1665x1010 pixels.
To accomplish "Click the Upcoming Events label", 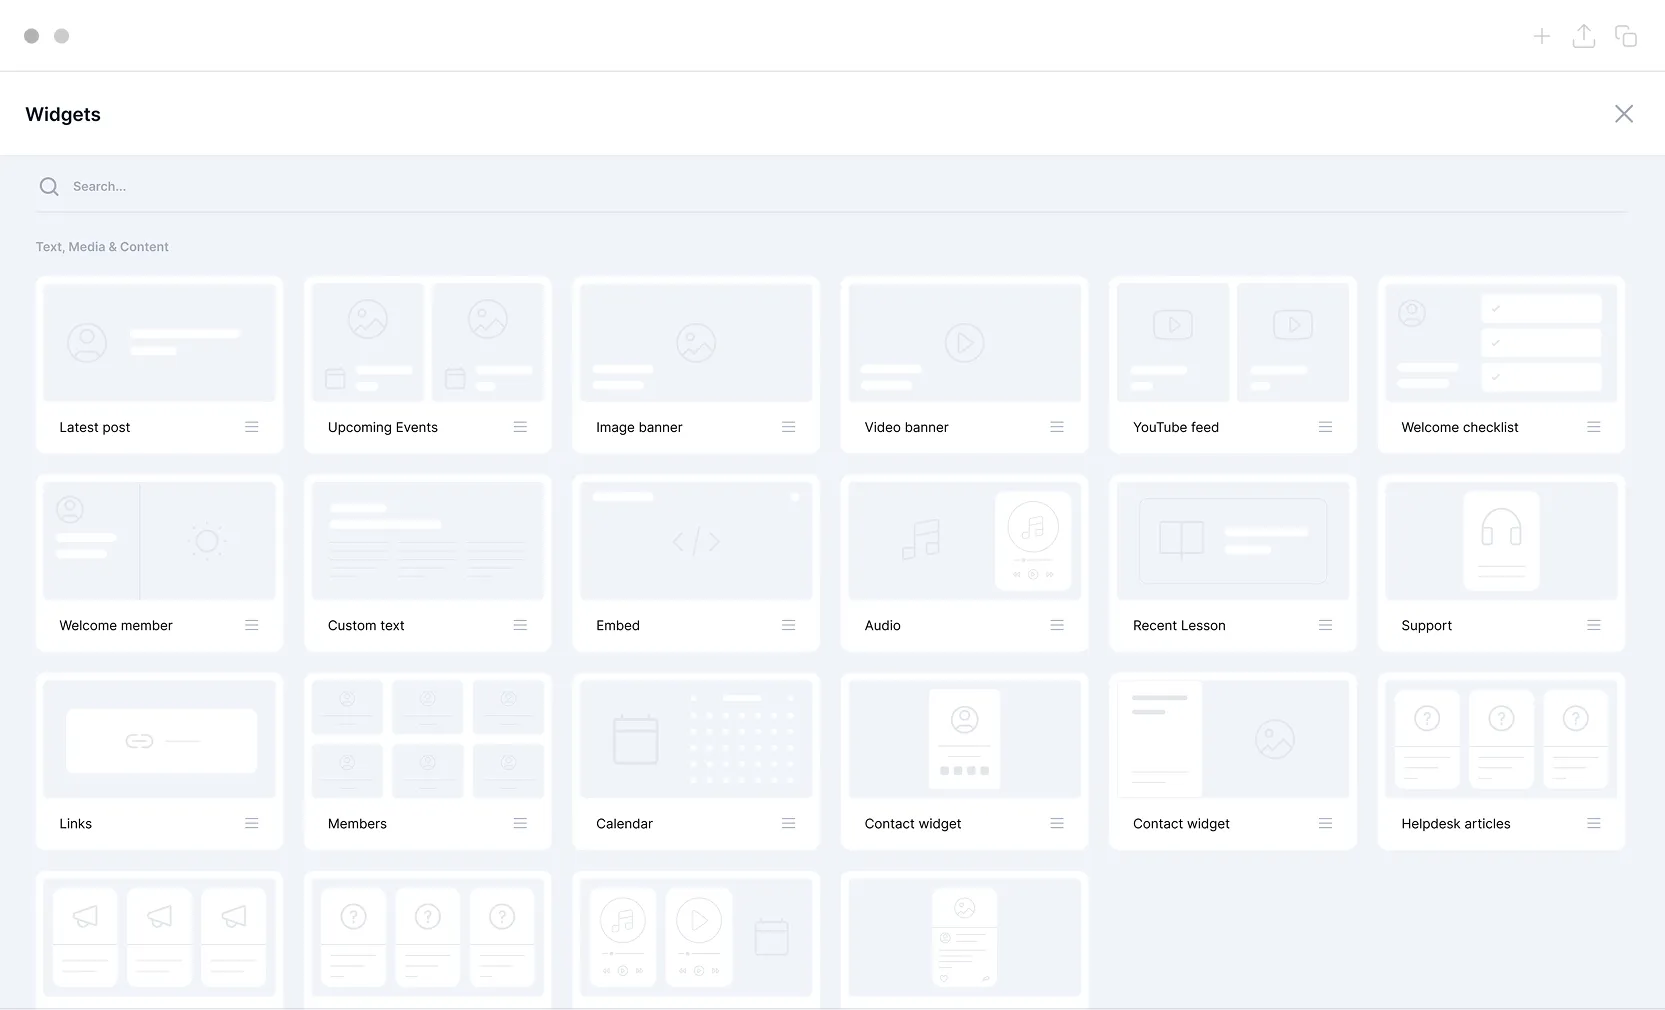I will pyautogui.click(x=383, y=428).
